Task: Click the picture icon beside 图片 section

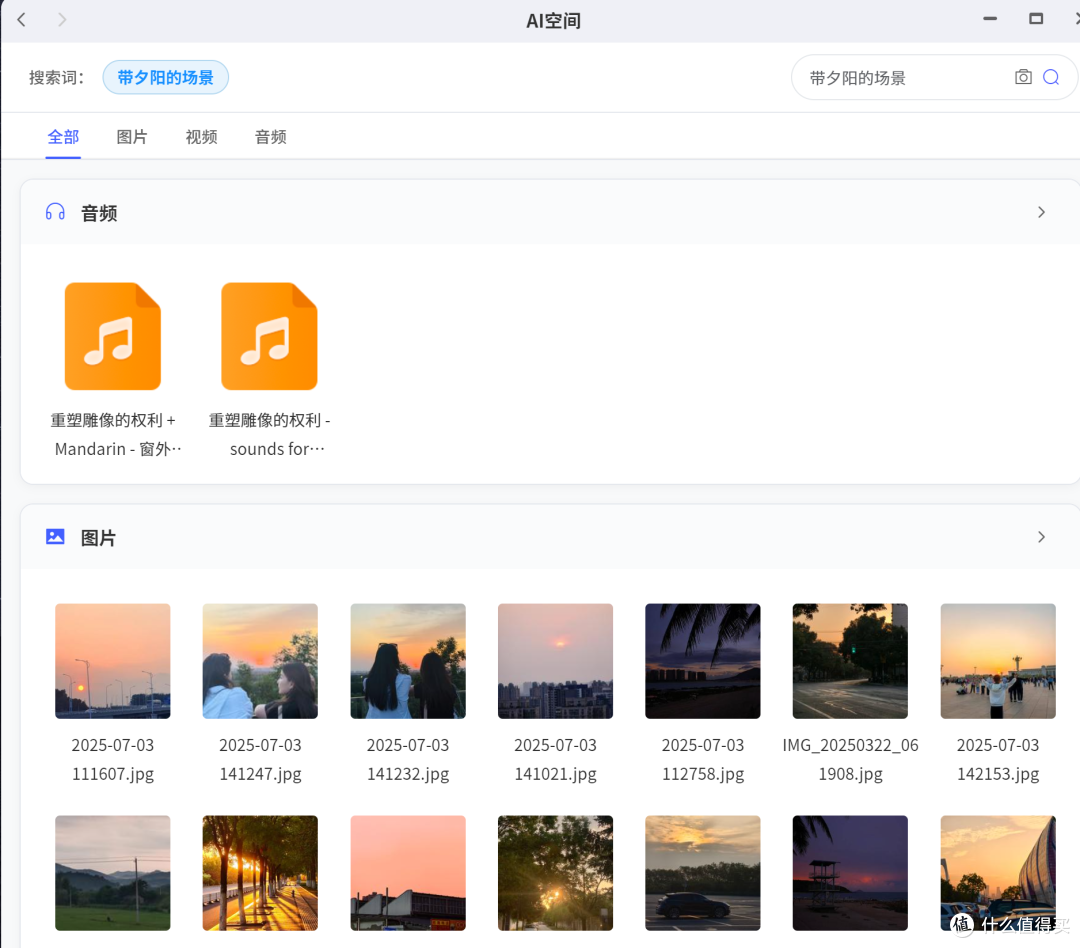Action: (x=55, y=537)
